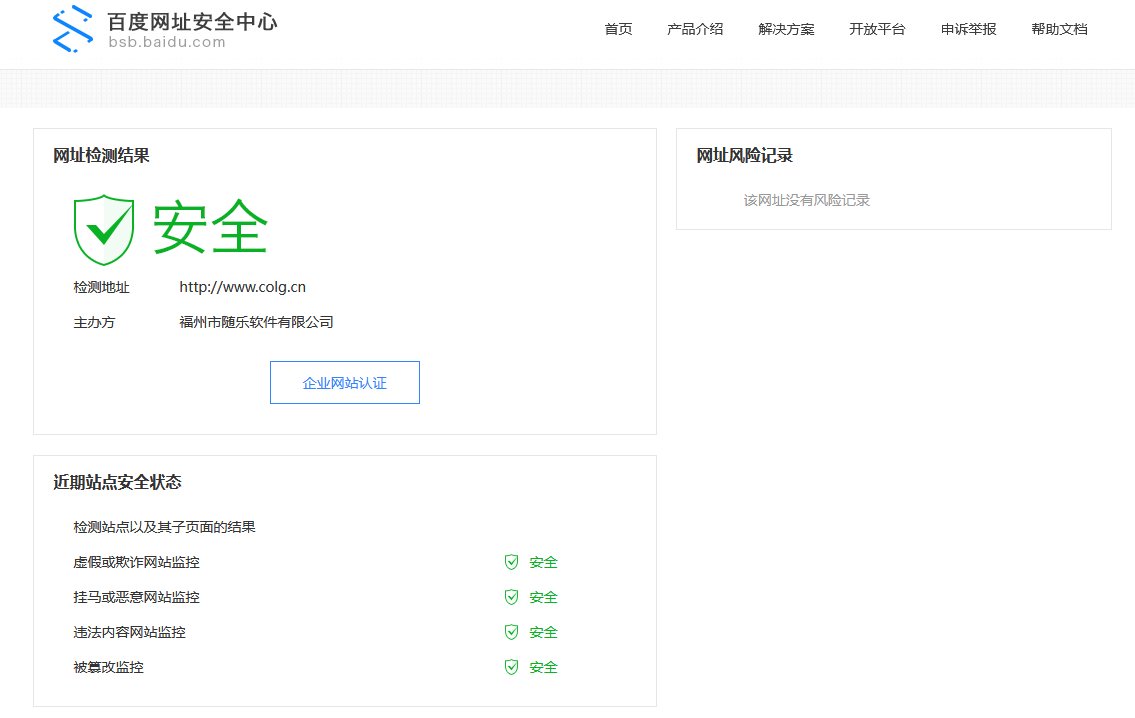This screenshot has width=1135, height=718.
Task: Click the 检测站点以及其子页面的结果 line
Action: [x=164, y=527]
